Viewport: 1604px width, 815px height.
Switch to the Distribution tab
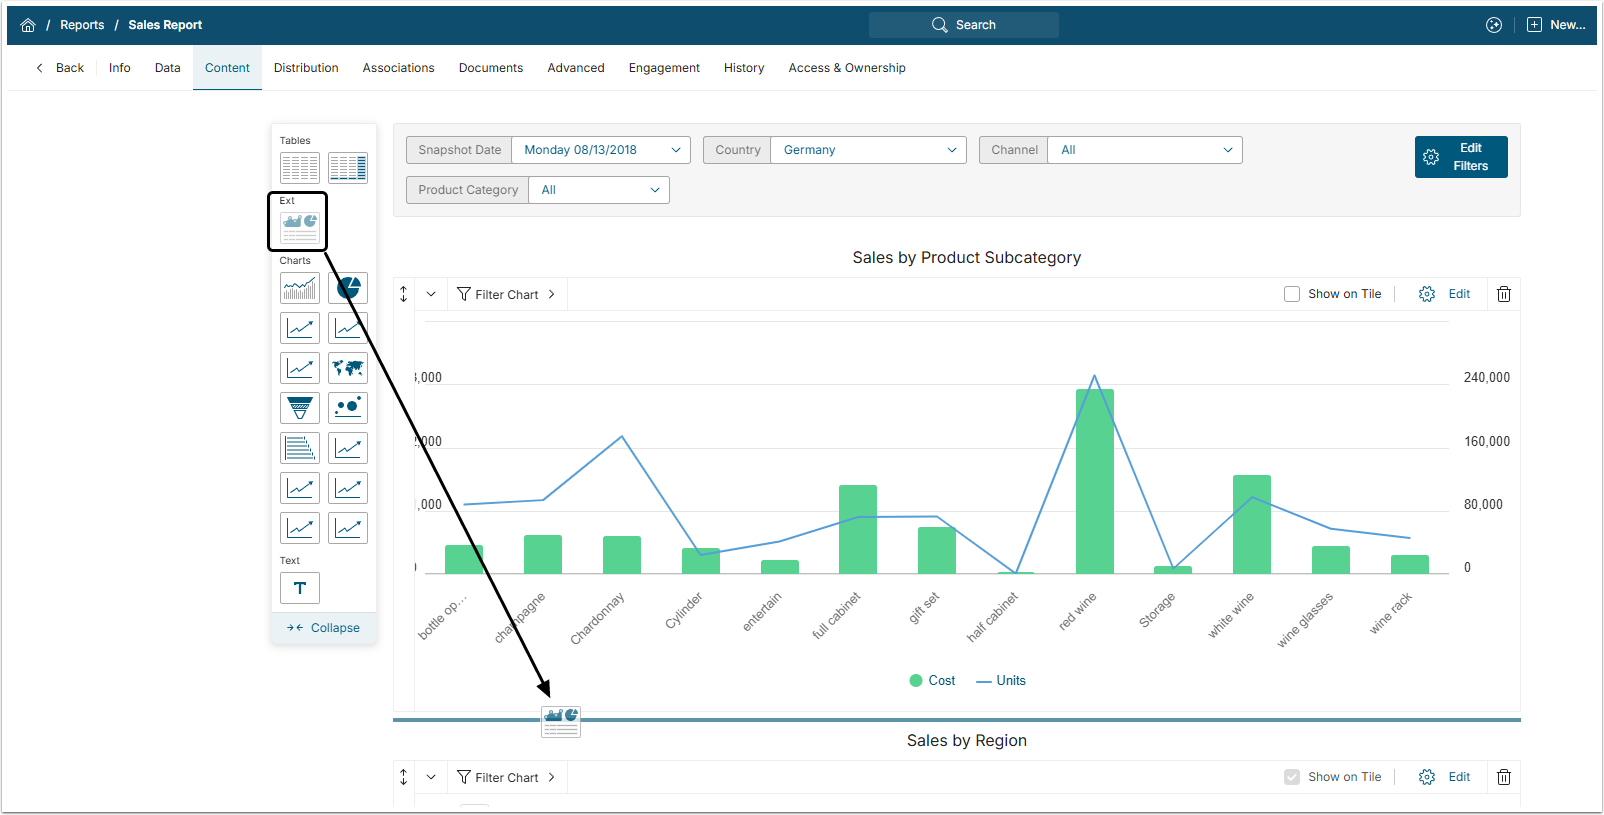pyautogui.click(x=306, y=68)
